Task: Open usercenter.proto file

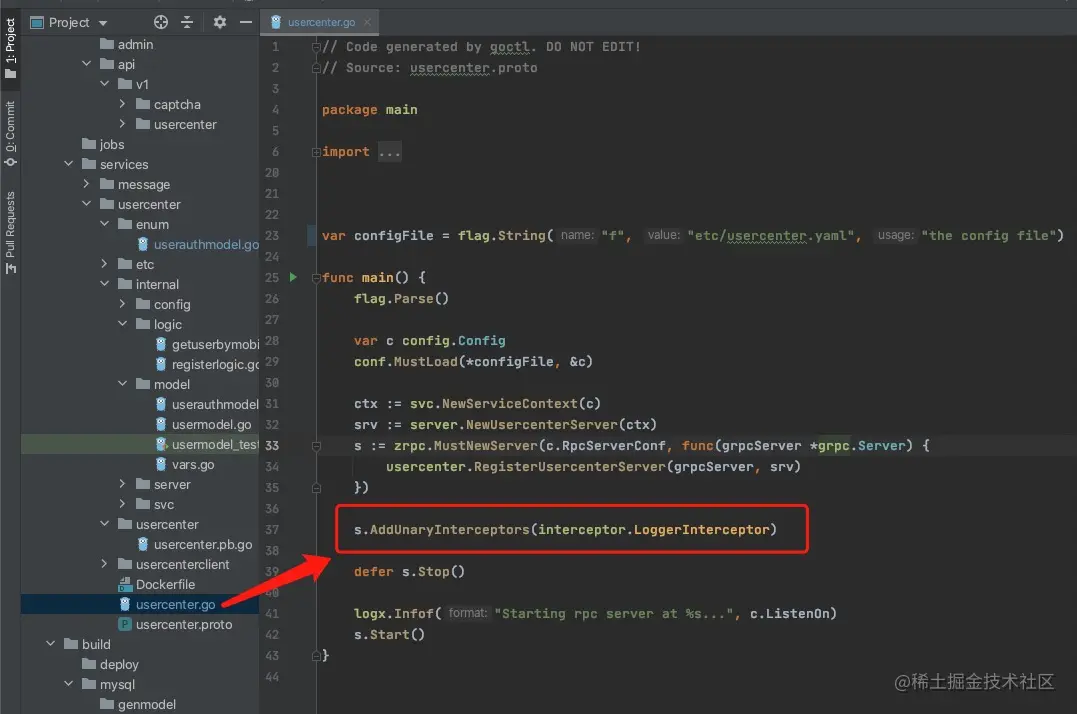Action: 175,624
